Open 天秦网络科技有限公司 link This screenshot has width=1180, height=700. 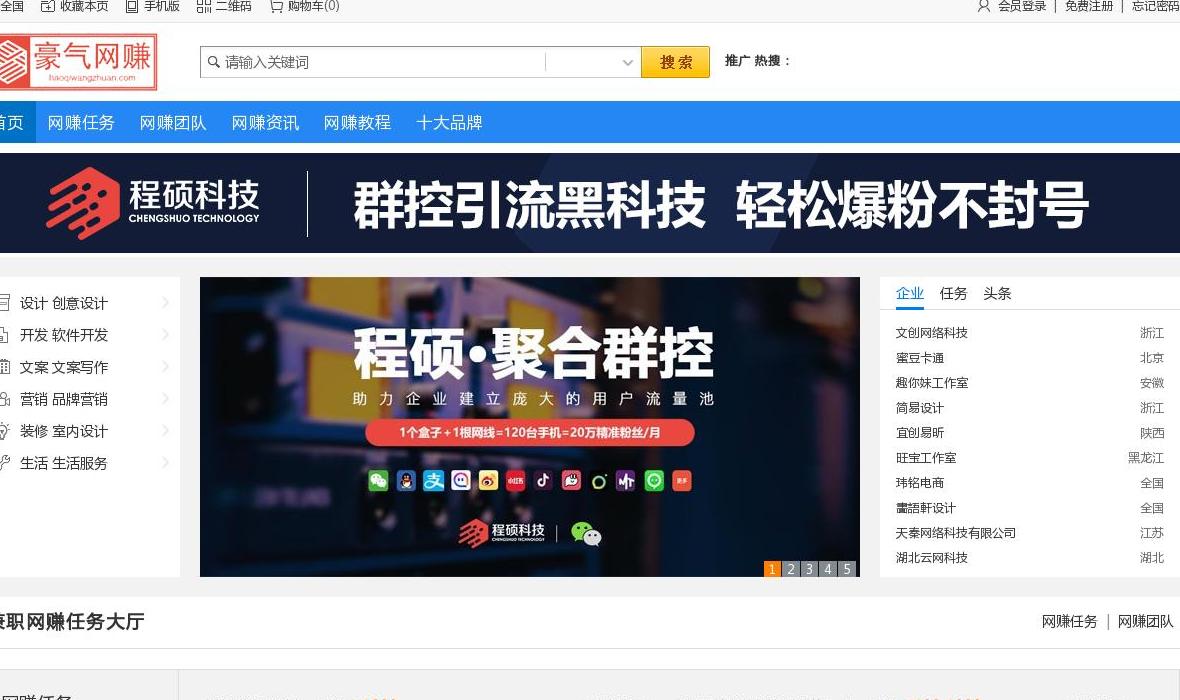click(x=956, y=533)
